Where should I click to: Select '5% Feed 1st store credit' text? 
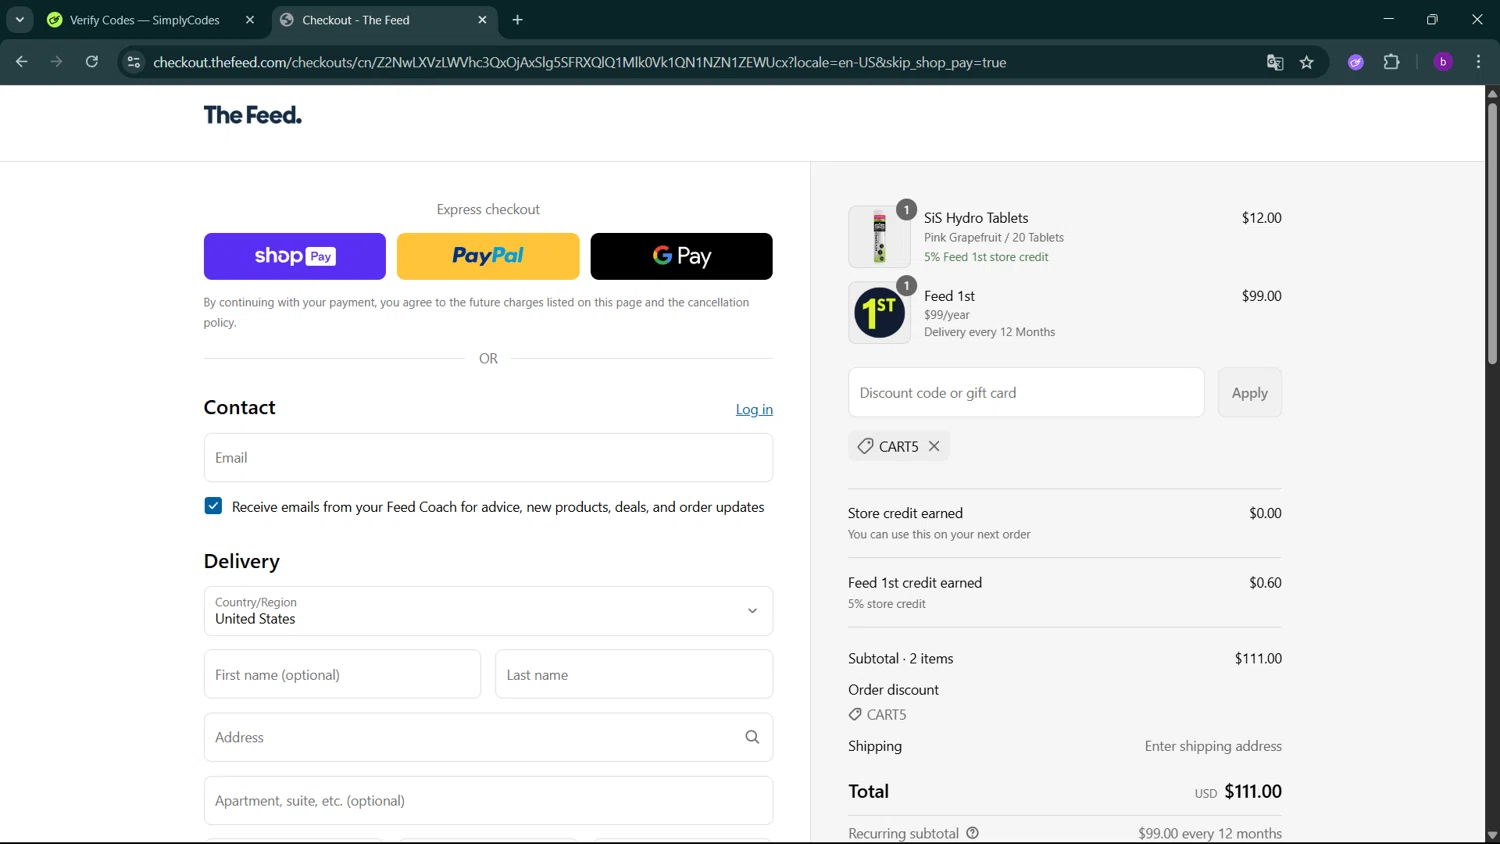(x=986, y=257)
